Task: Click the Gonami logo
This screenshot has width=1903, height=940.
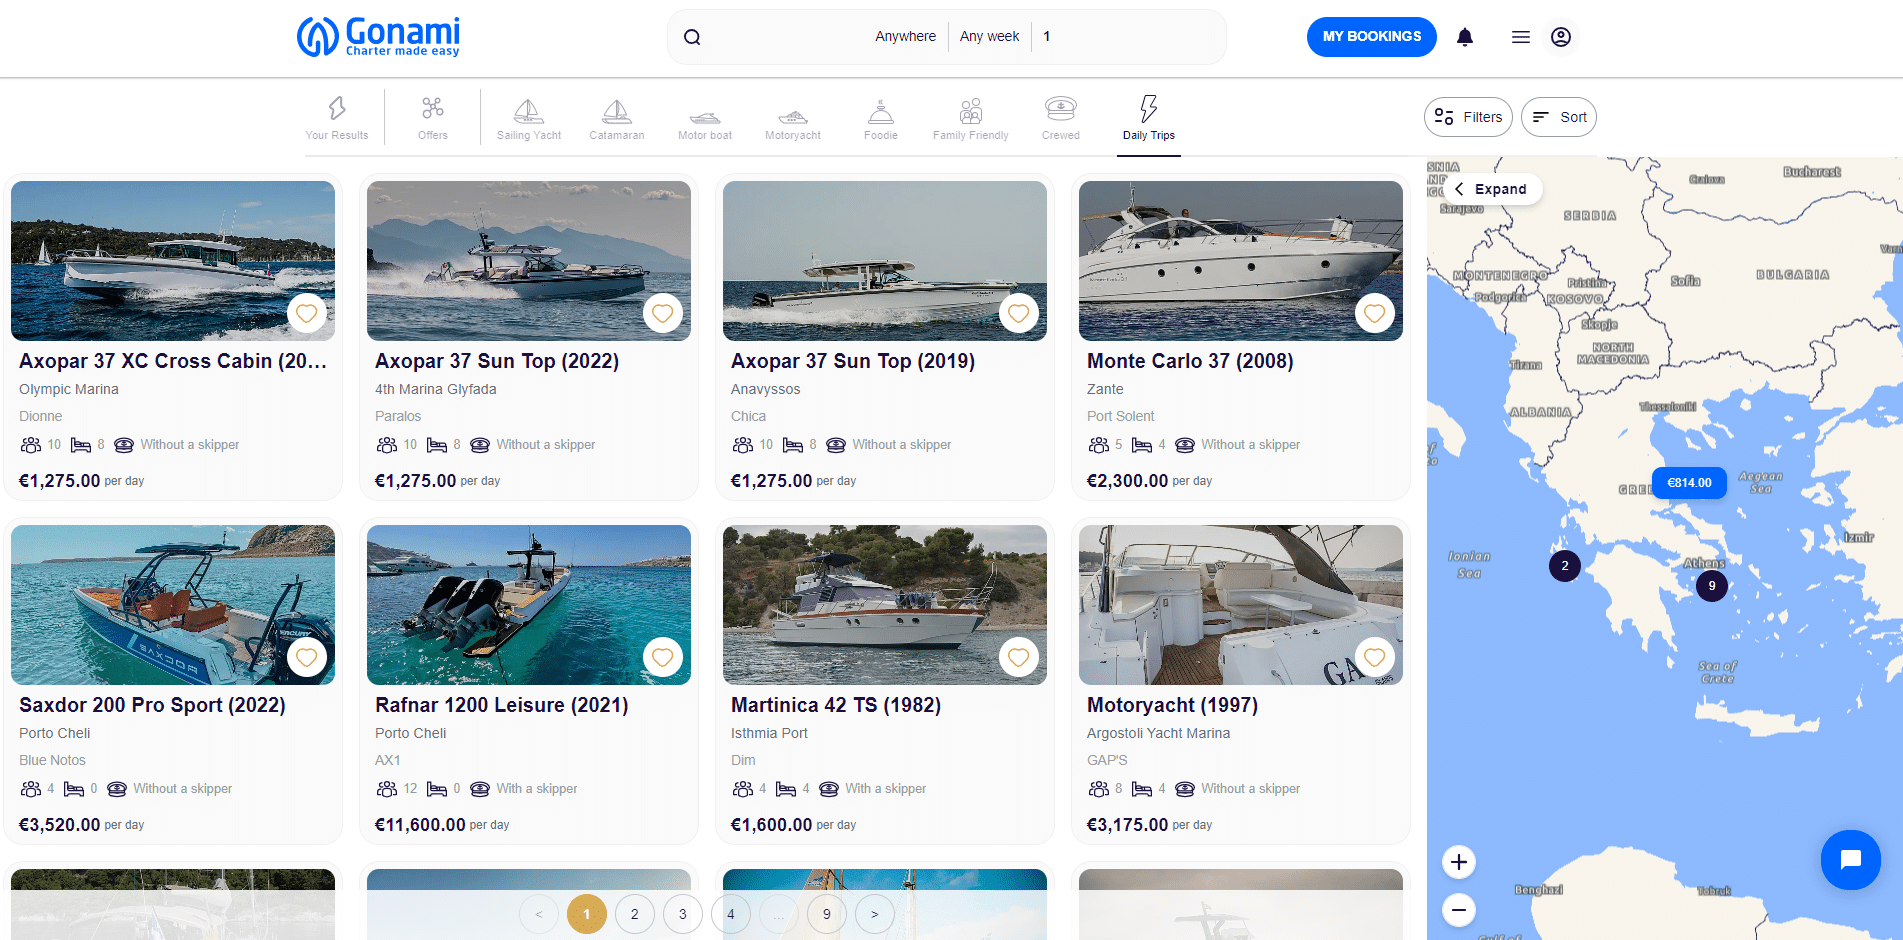Action: (x=378, y=37)
